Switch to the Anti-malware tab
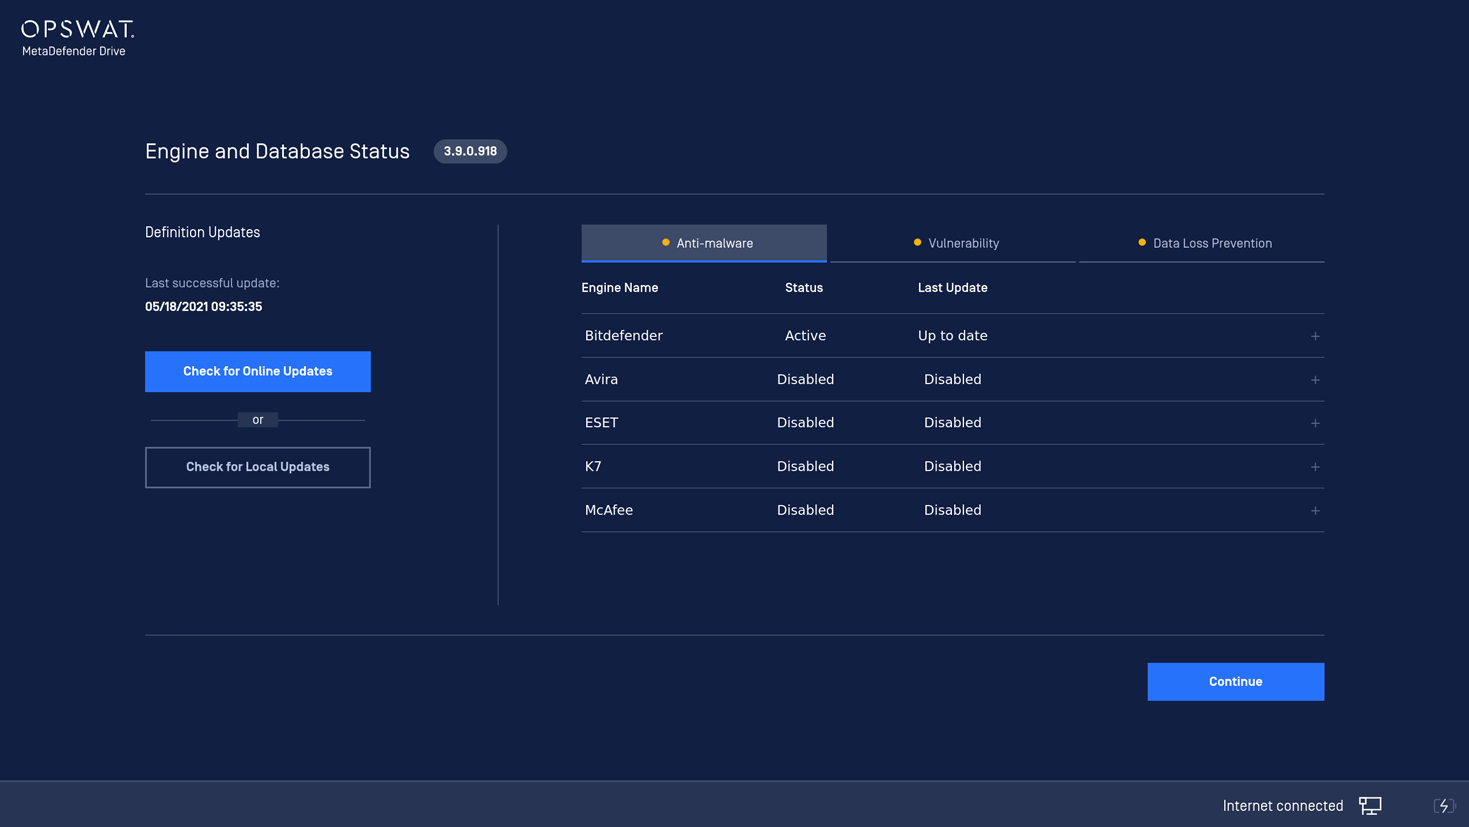This screenshot has width=1469, height=827. pyautogui.click(x=704, y=243)
